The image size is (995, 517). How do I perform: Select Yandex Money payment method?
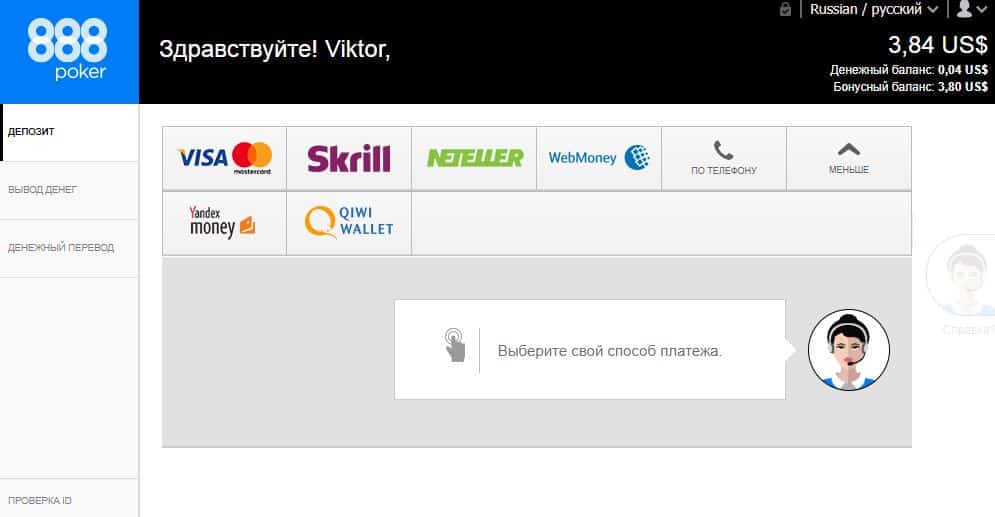pyautogui.click(x=225, y=223)
